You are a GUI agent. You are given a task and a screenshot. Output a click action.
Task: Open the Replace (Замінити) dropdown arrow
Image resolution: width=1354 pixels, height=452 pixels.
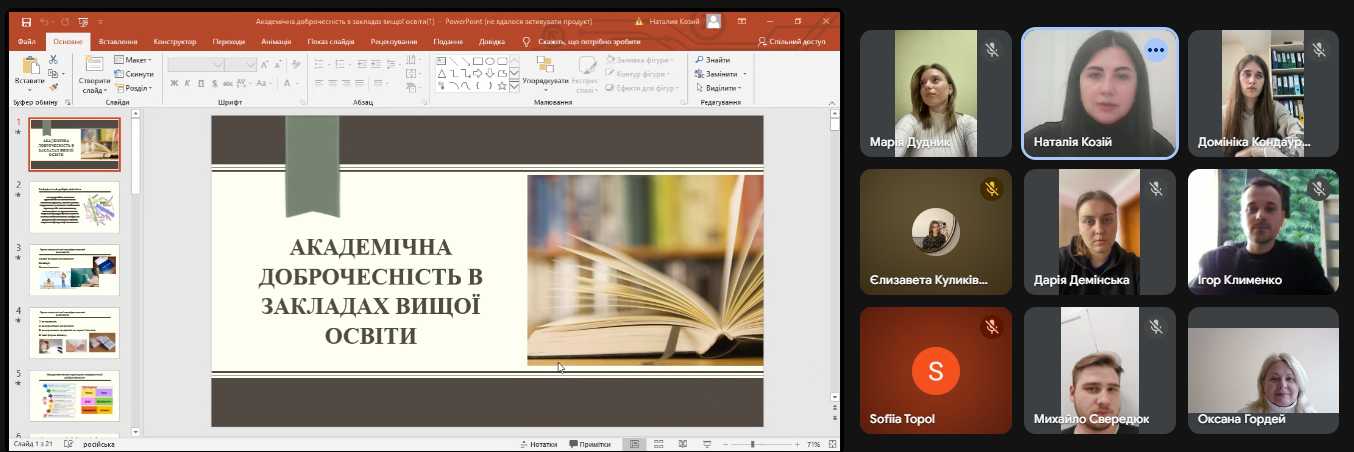point(744,74)
